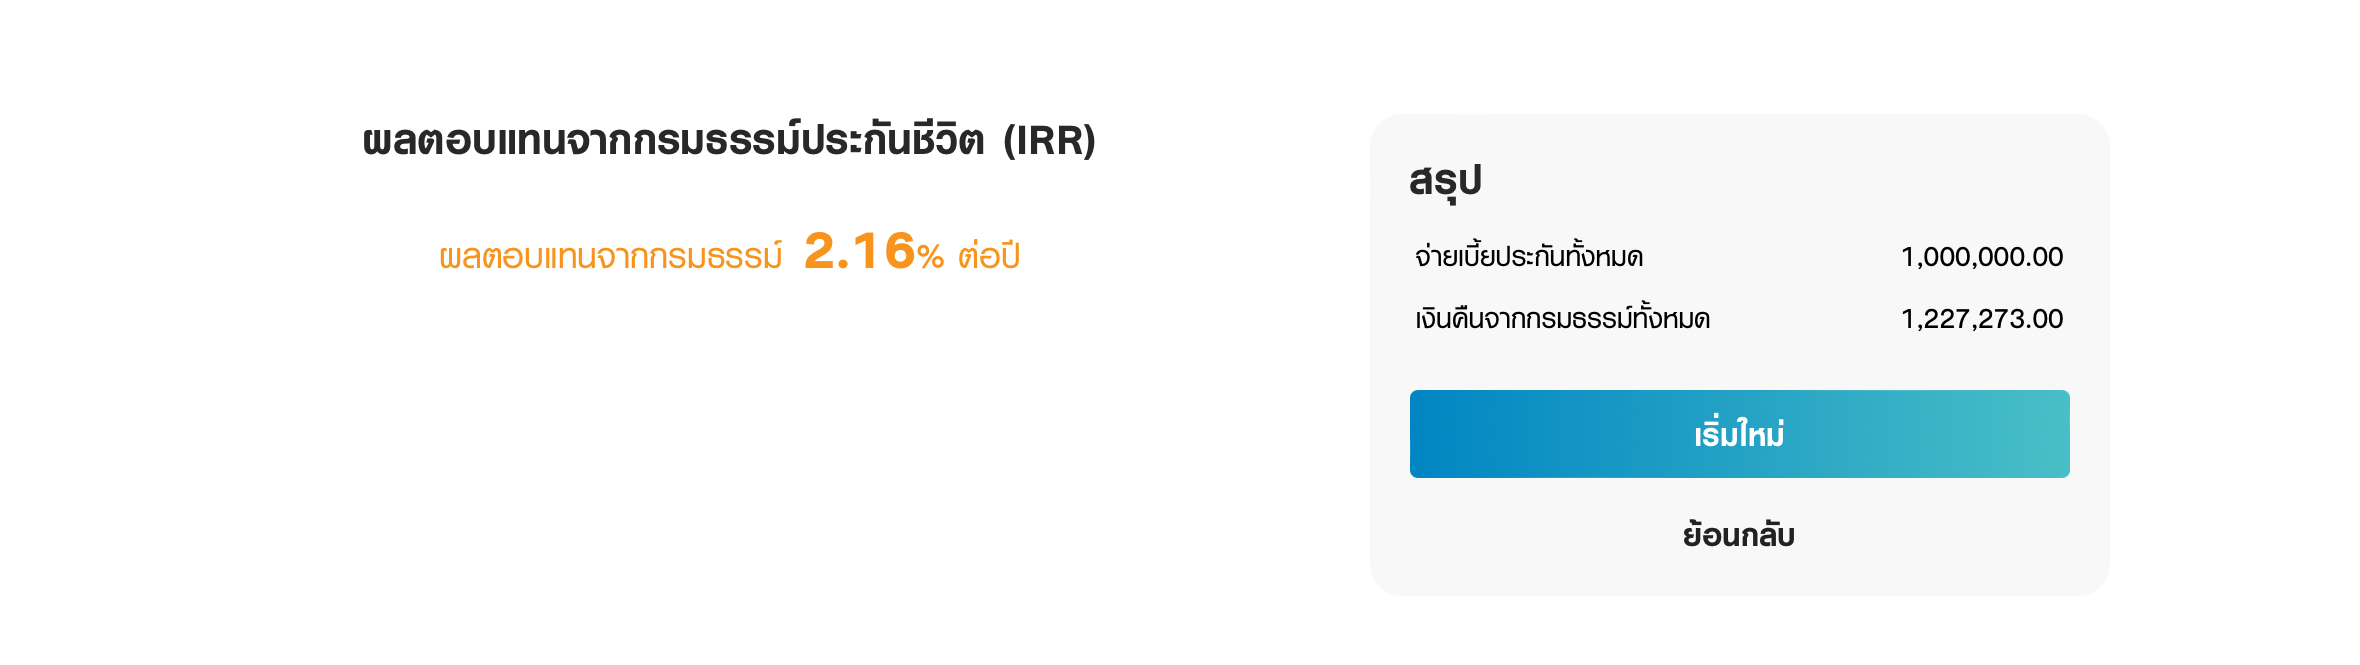The image size is (2360, 665).
Task: Click the (IRR) abbreviation in heading
Action: pyautogui.click(x=1050, y=141)
